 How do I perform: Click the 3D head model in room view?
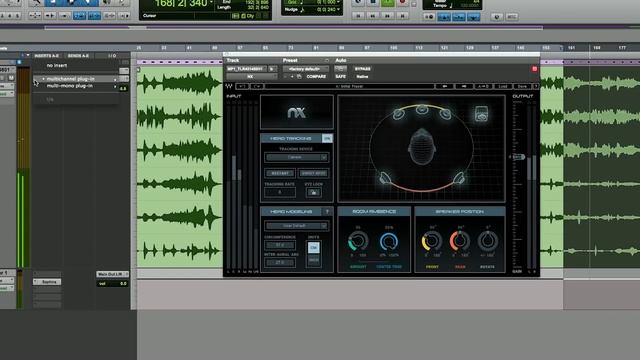(x=422, y=147)
